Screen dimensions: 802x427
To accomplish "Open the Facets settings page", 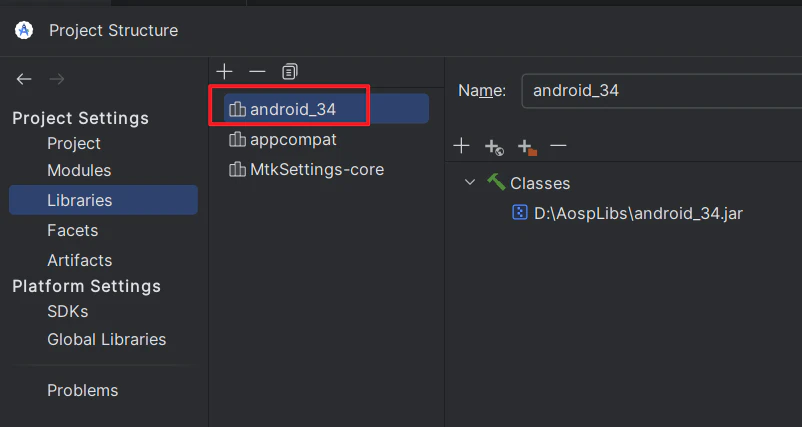I will click(73, 230).
